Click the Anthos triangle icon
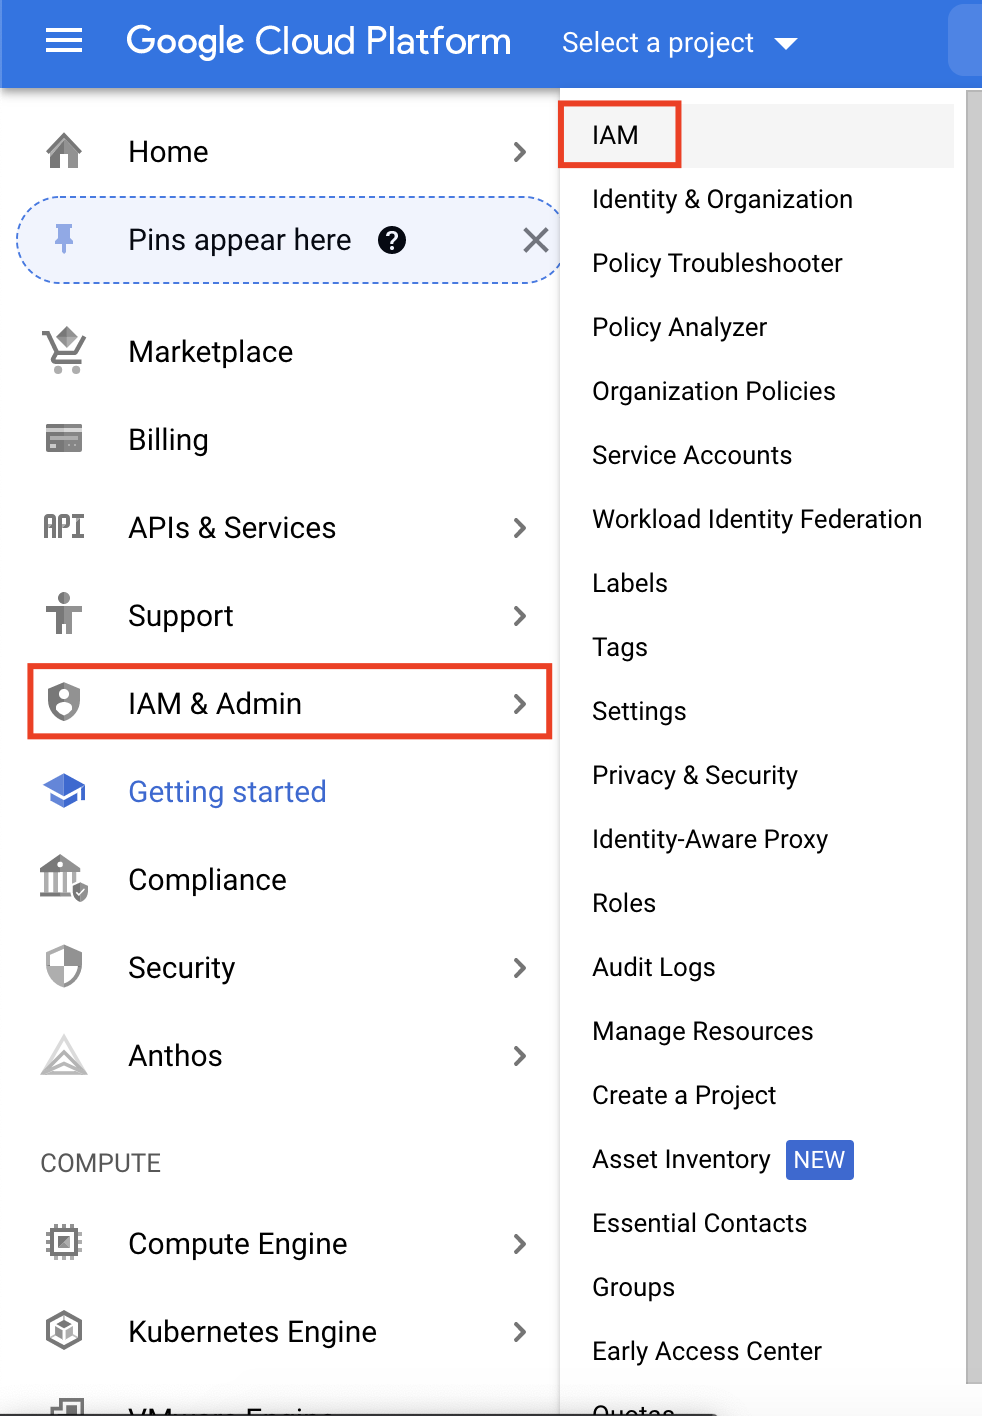Image resolution: width=982 pixels, height=1416 pixels. pos(64,1055)
